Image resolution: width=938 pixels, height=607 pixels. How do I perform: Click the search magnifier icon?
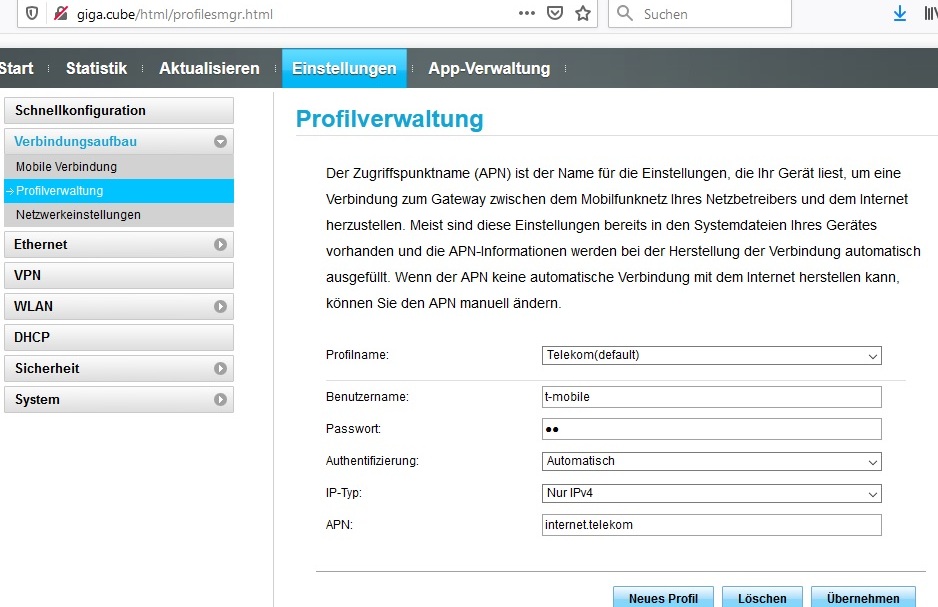pyautogui.click(x=626, y=14)
